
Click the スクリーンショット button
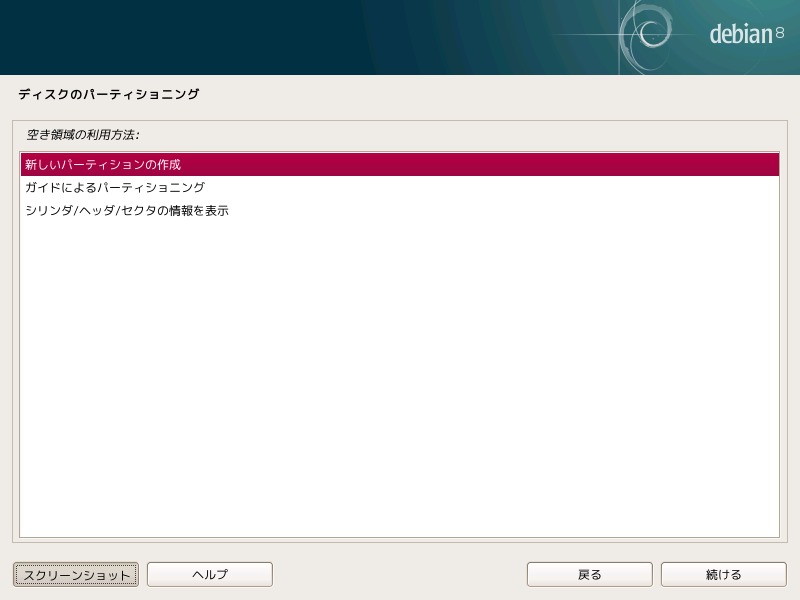pyautogui.click(x=76, y=574)
